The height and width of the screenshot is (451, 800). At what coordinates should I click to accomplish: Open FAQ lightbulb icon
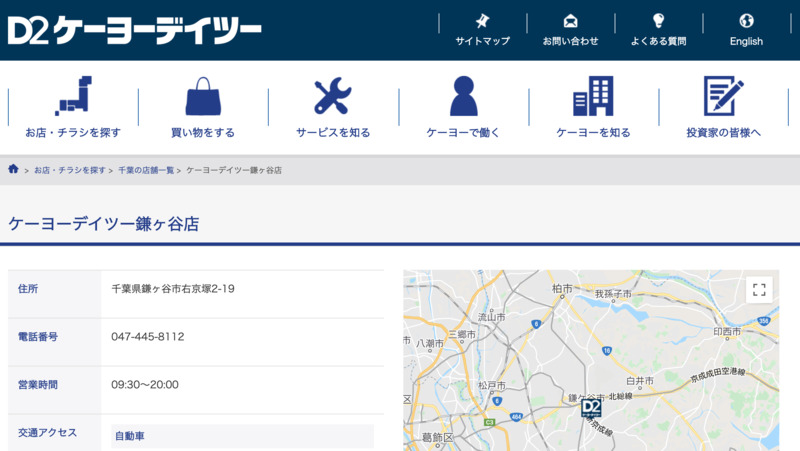tap(658, 21)
